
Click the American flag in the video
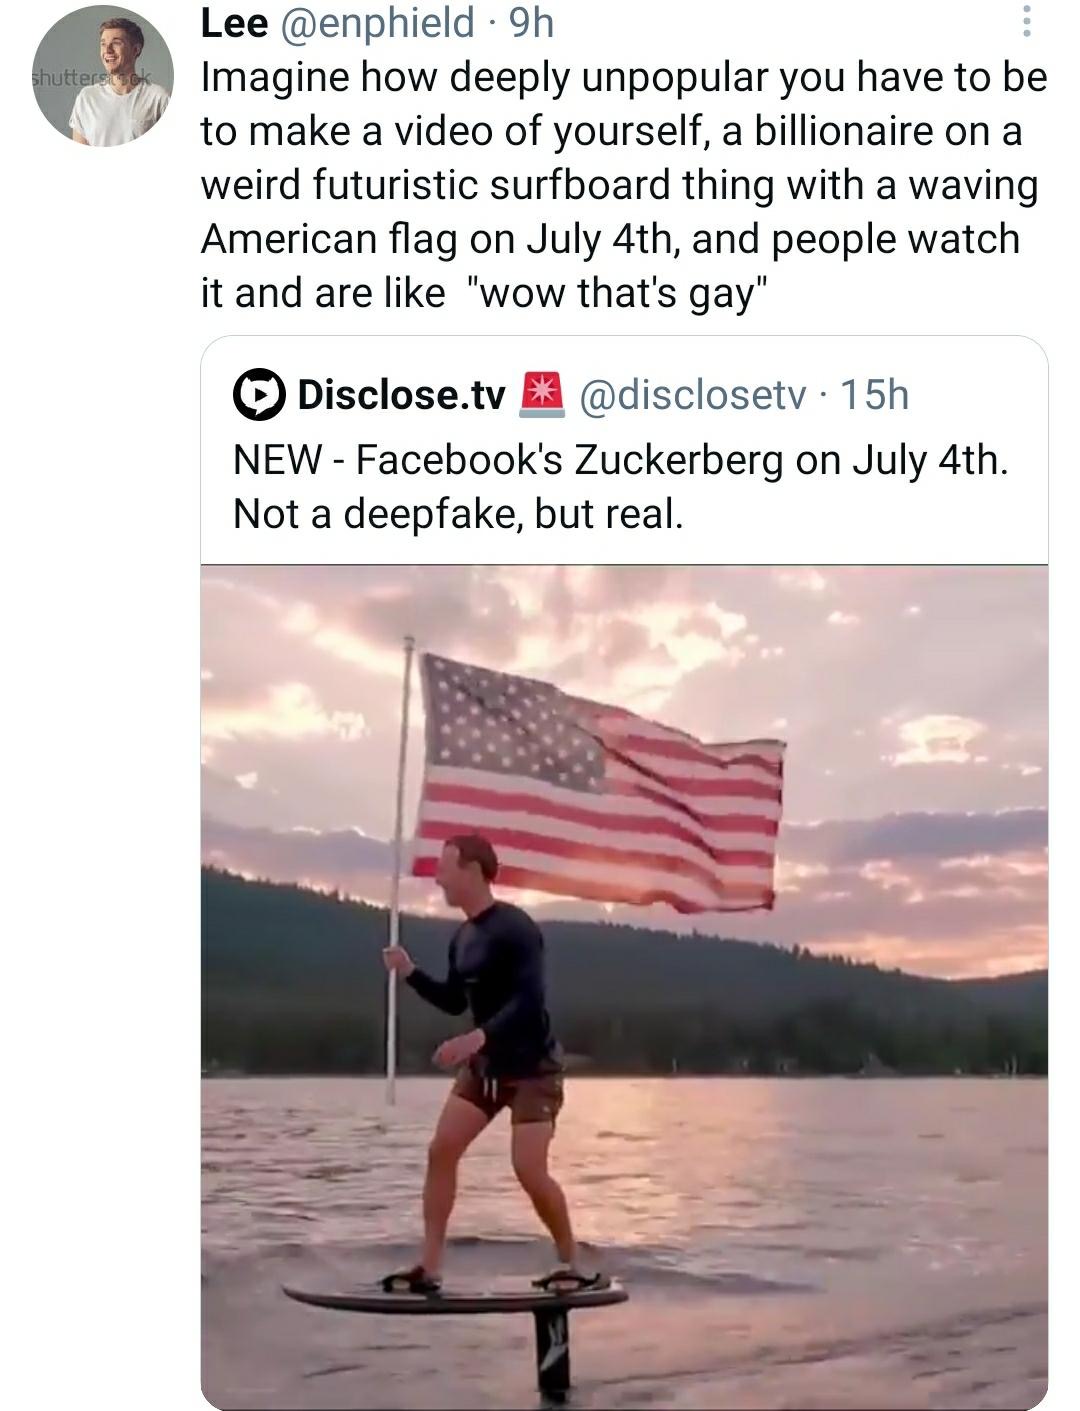tap(600, 780)
